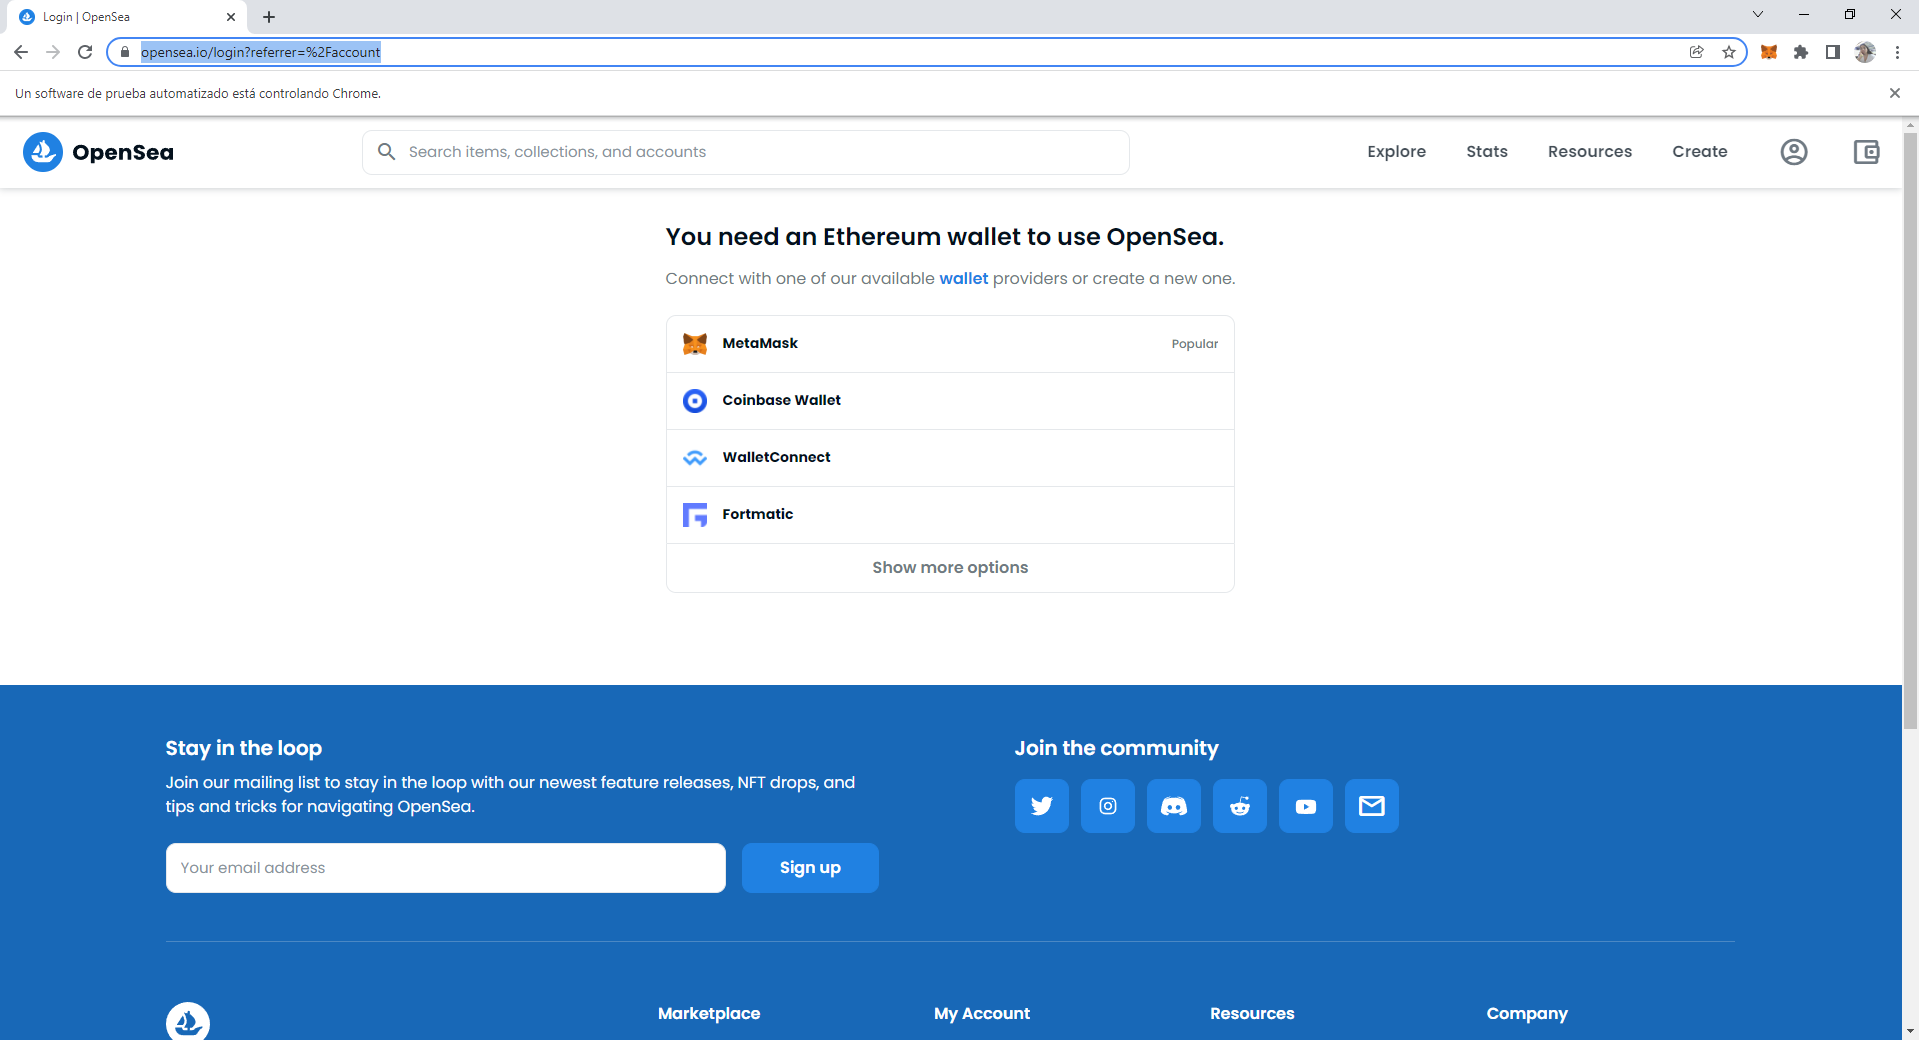Reload the page

(x=85, y=52)
